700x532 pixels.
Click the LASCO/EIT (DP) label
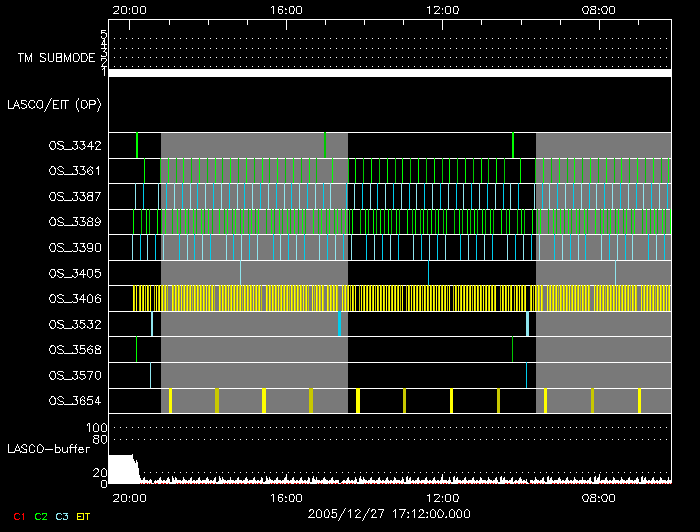(x=54, y=104)
